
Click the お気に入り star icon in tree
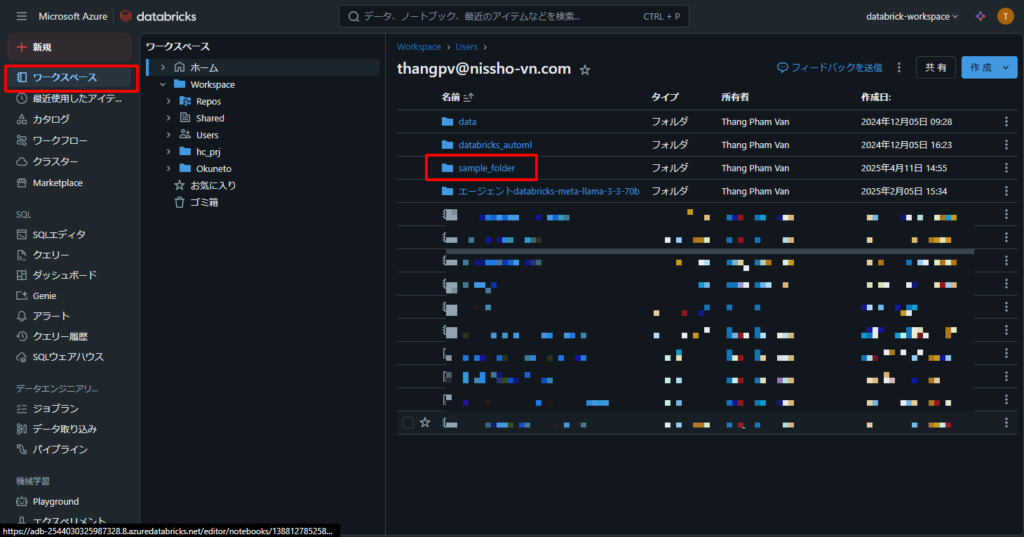click(x=180, y=186)
